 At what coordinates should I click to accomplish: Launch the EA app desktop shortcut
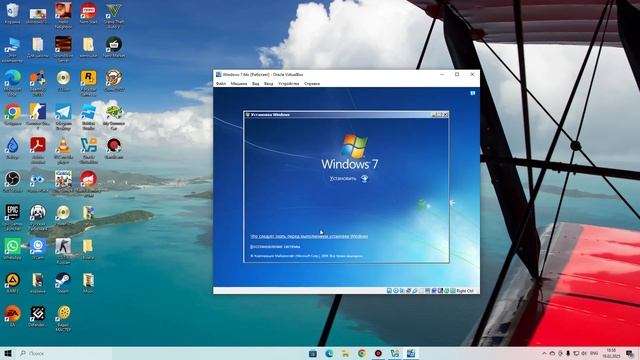(x=12, y=316)
